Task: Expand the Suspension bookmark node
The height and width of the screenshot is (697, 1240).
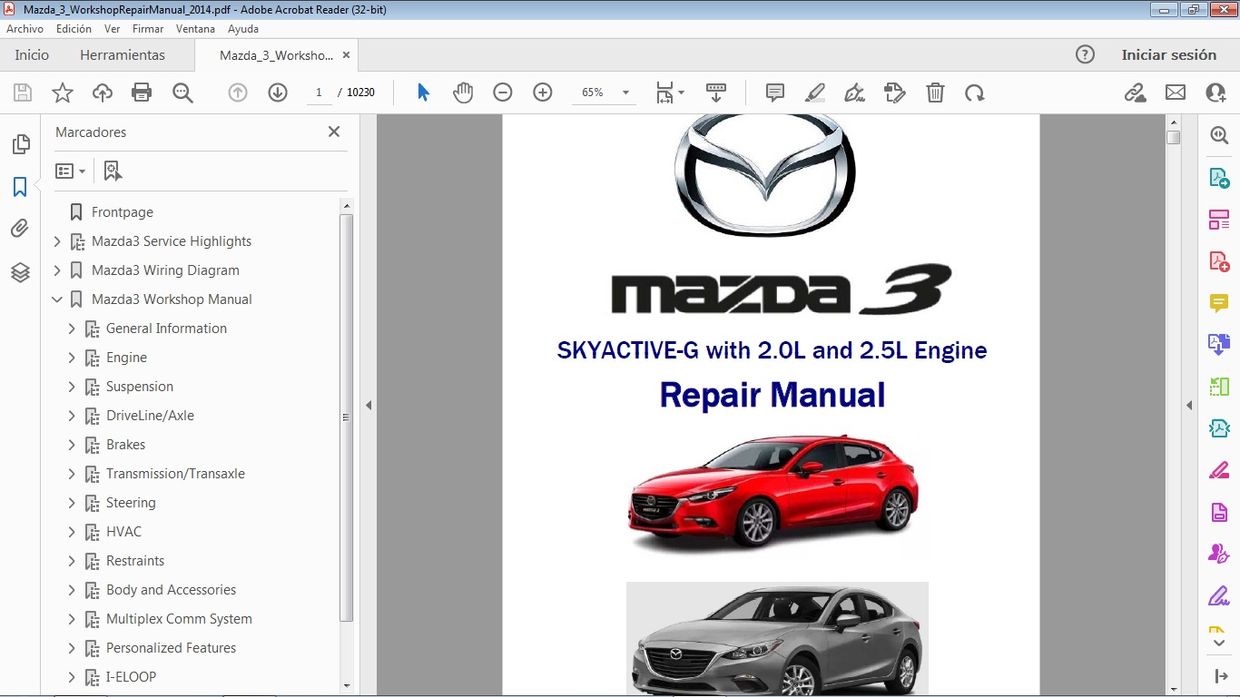Action: click(x=72, y=386)
